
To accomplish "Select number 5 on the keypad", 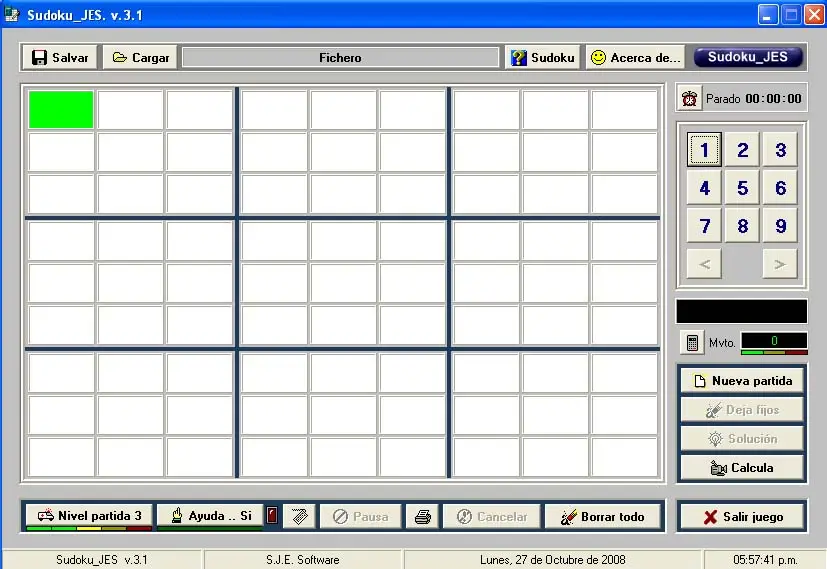I will tap(742, 188).
